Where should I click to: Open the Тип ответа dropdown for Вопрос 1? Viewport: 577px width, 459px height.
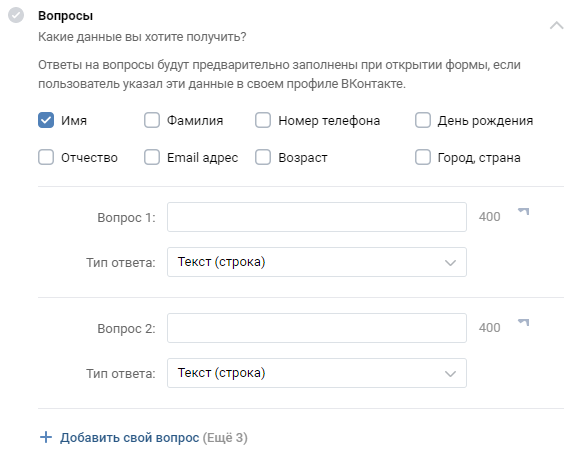click(317, 262)
